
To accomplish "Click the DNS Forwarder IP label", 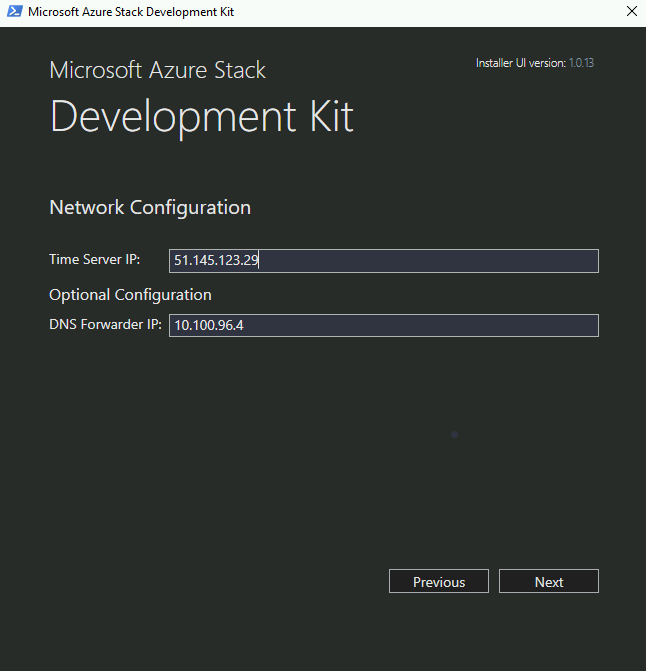I will 105,324.
